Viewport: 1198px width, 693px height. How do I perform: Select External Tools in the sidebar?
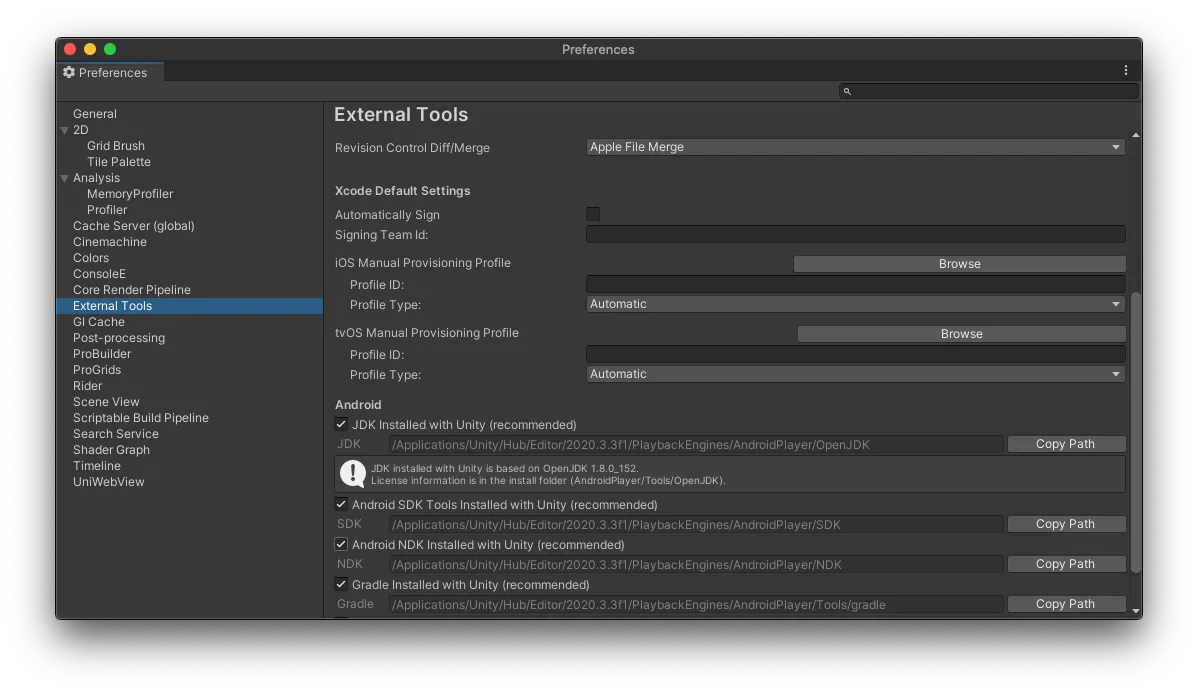pyautogui.click(x=189, y=306)
